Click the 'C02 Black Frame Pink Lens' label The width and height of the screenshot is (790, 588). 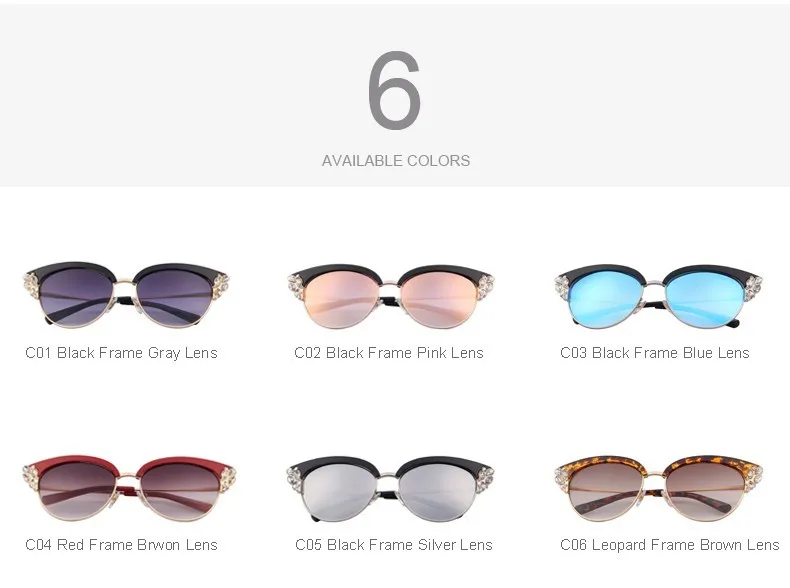coord(388,353)
